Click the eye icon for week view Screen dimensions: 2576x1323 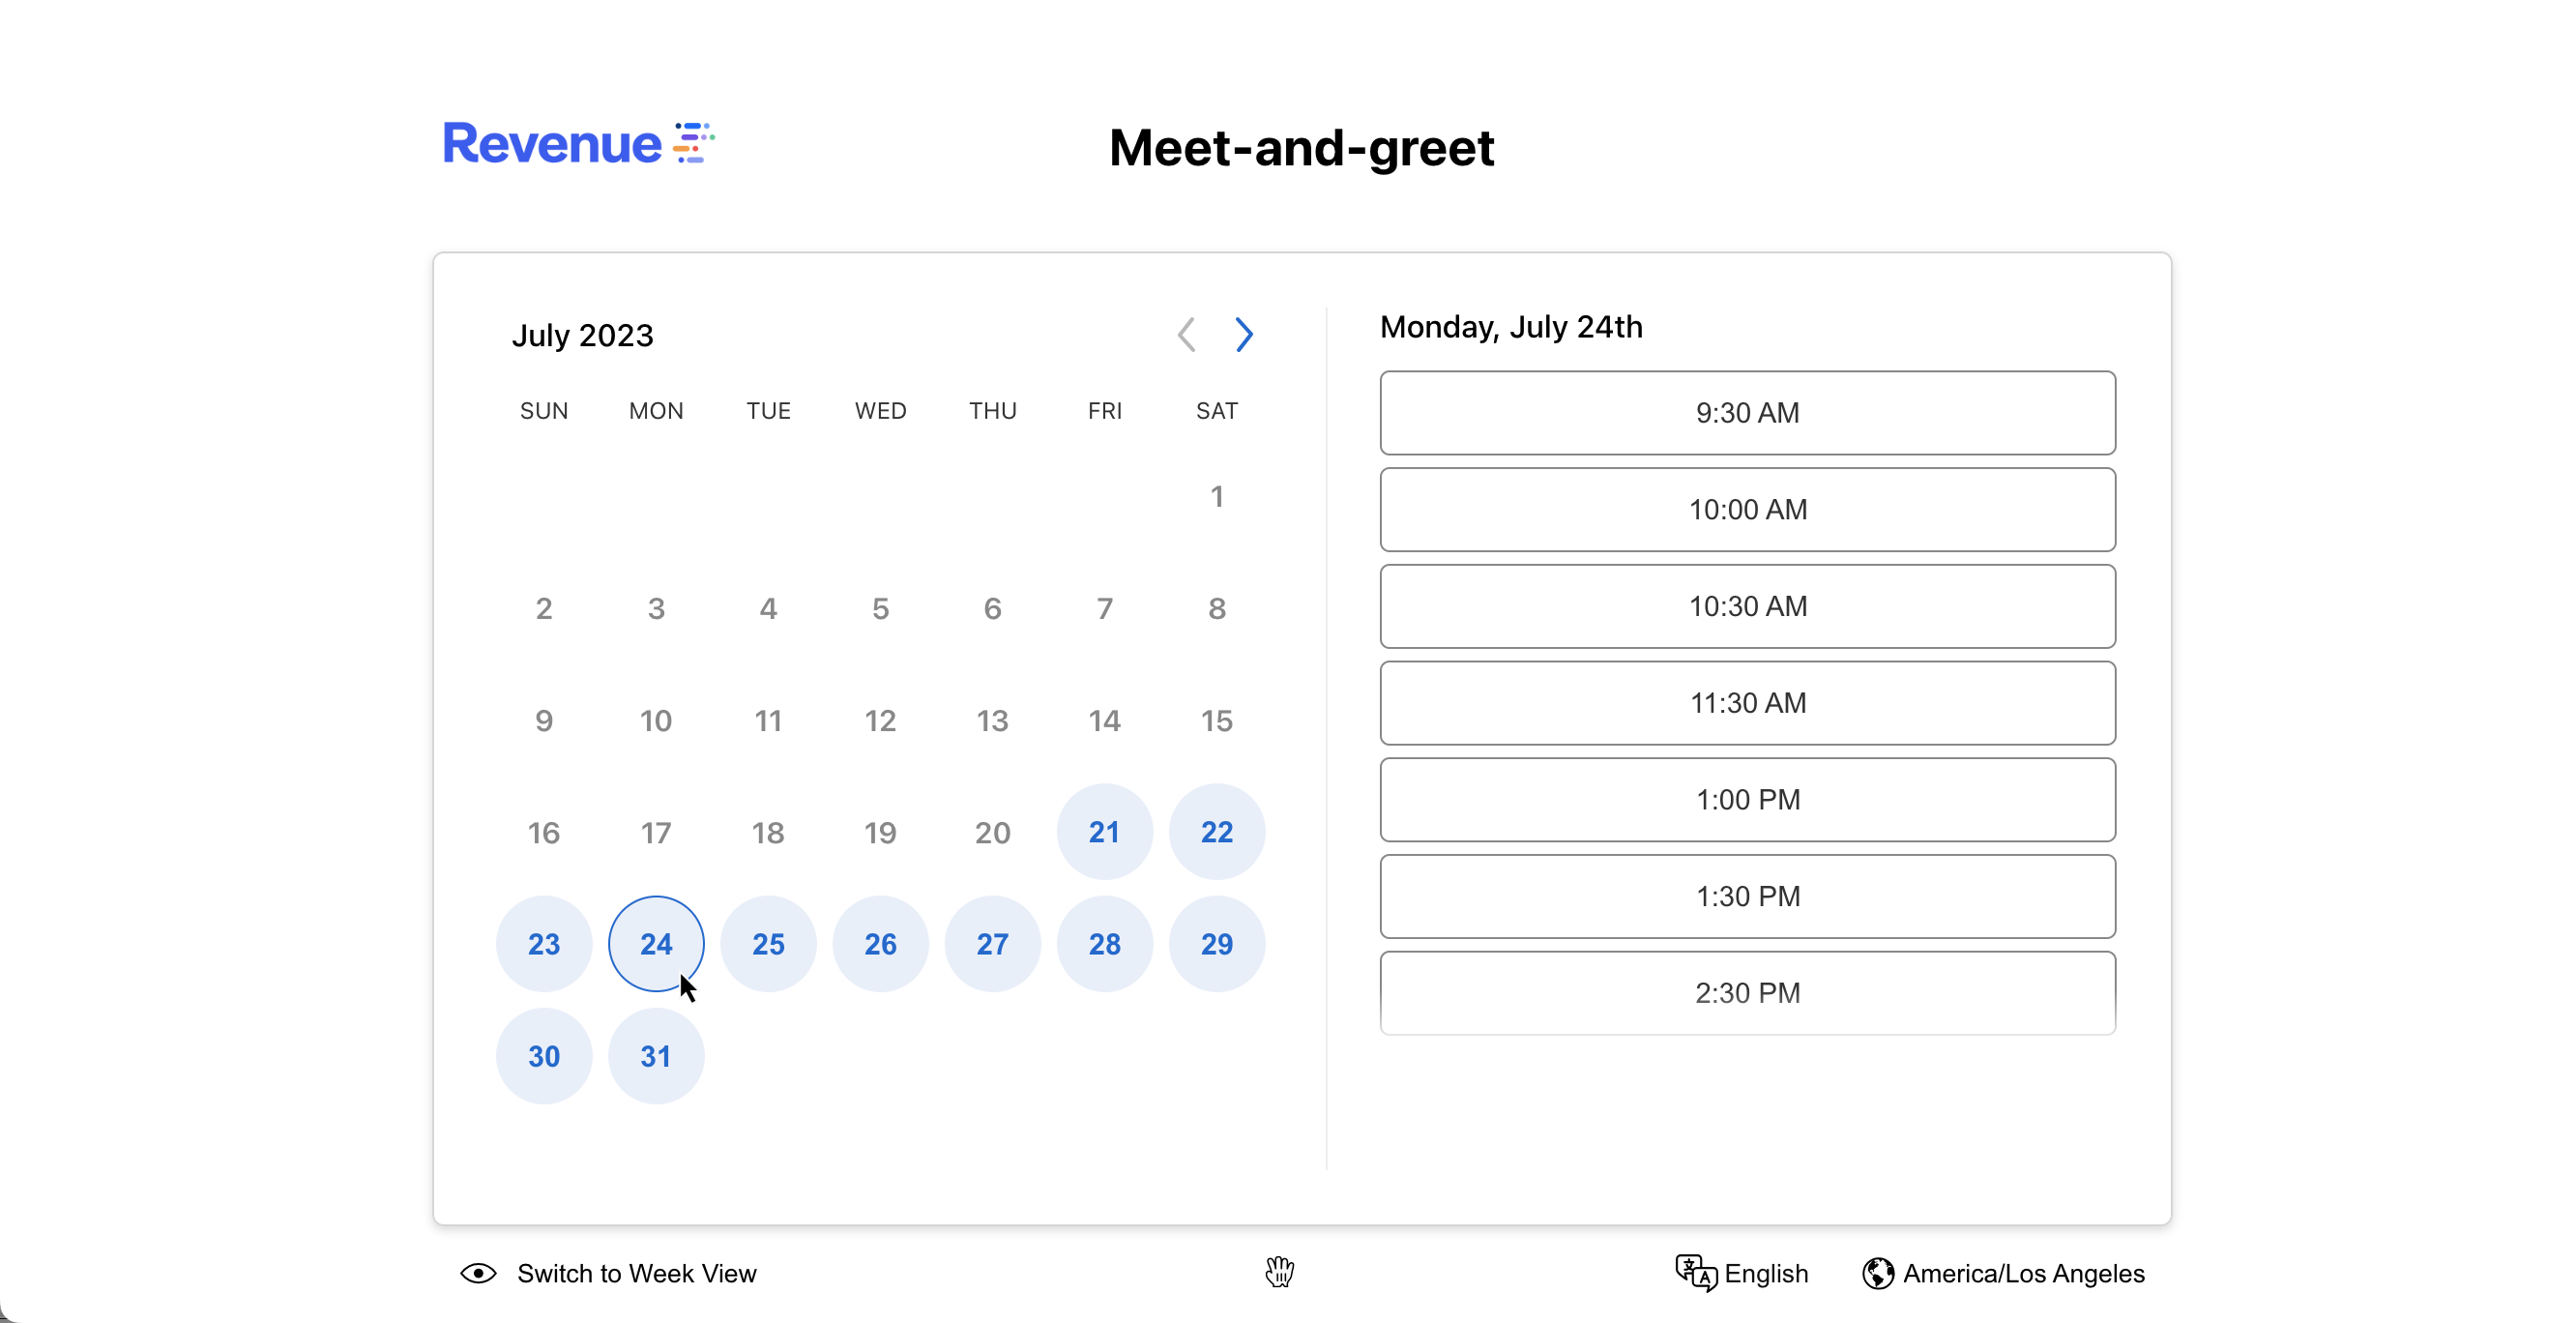coord(478,1273)
